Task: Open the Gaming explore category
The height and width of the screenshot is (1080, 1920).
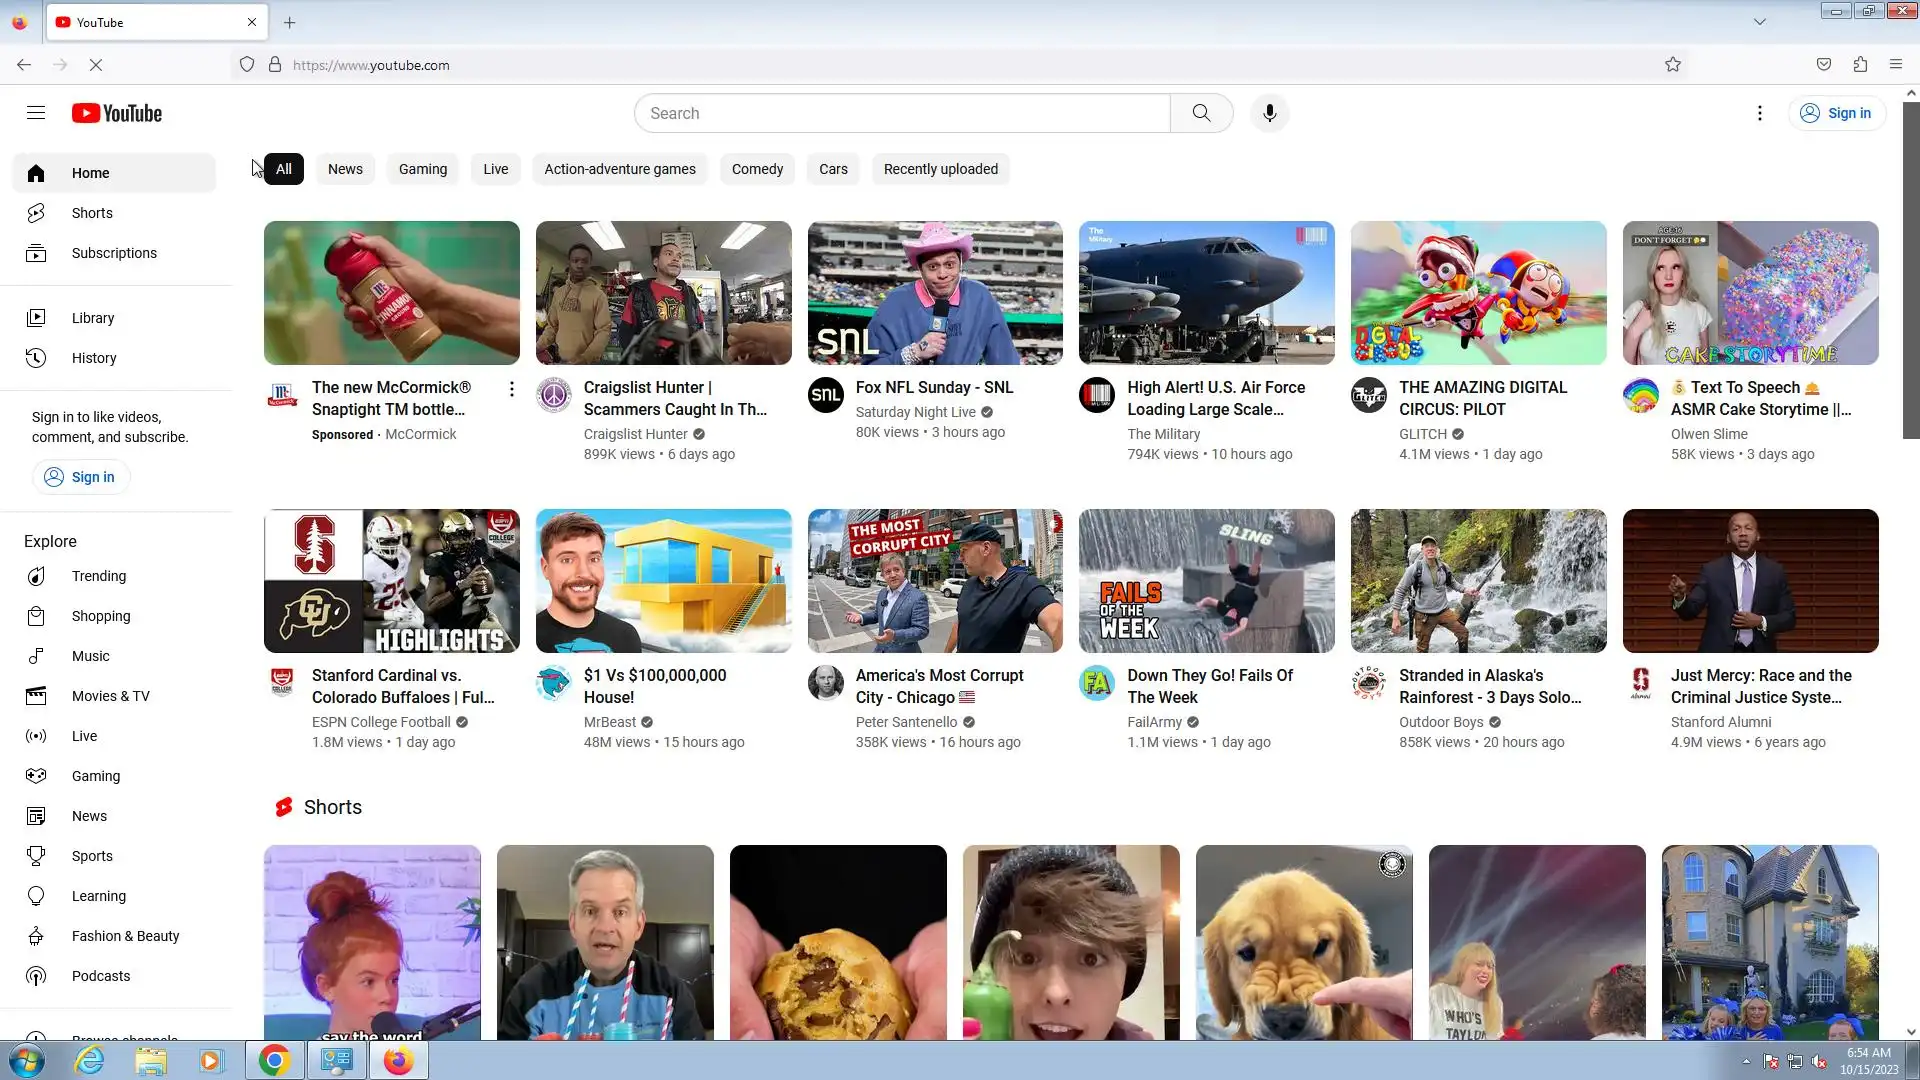Action: pyautogui.click(x=96, y=776)
